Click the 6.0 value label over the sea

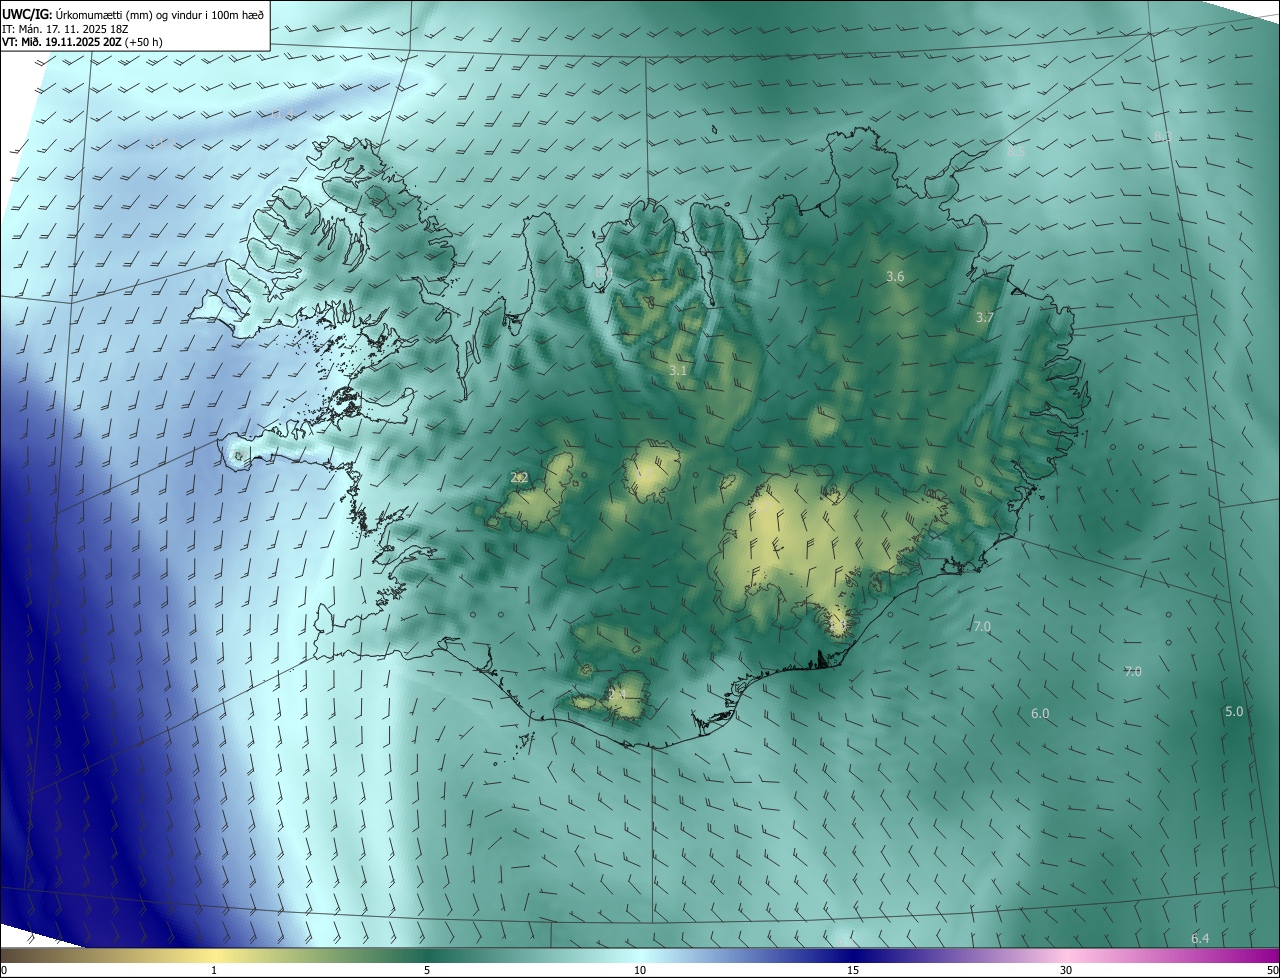pyautogui.click(x=1040, y=714)
